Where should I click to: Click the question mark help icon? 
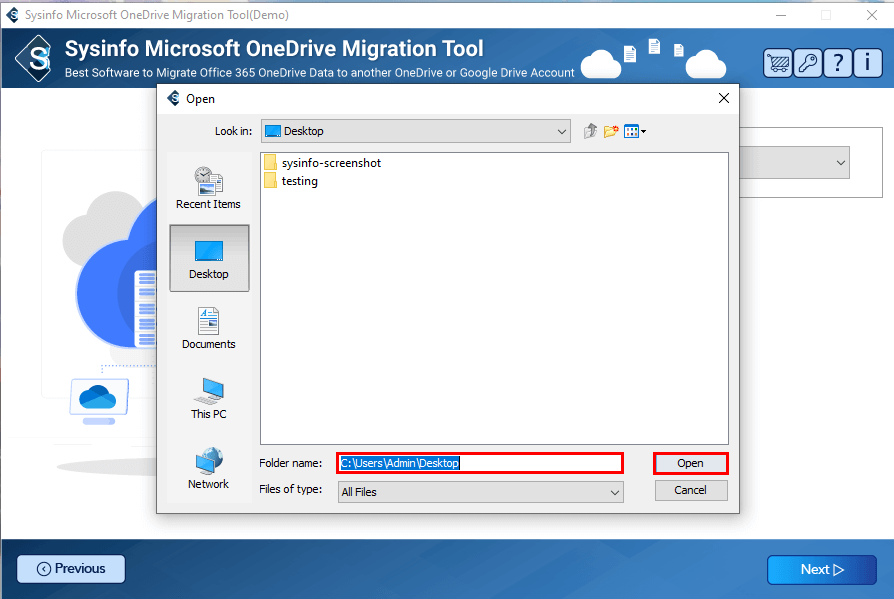point(838,63)
